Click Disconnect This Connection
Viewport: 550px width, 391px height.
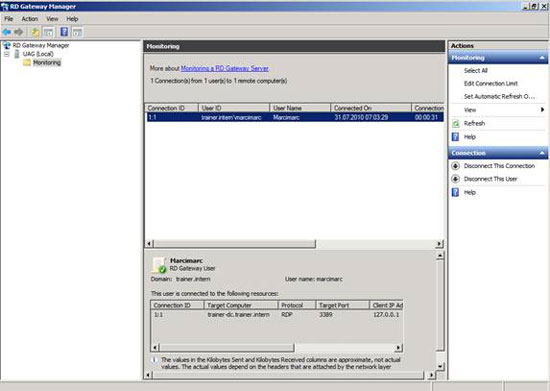tap(499, 166)
